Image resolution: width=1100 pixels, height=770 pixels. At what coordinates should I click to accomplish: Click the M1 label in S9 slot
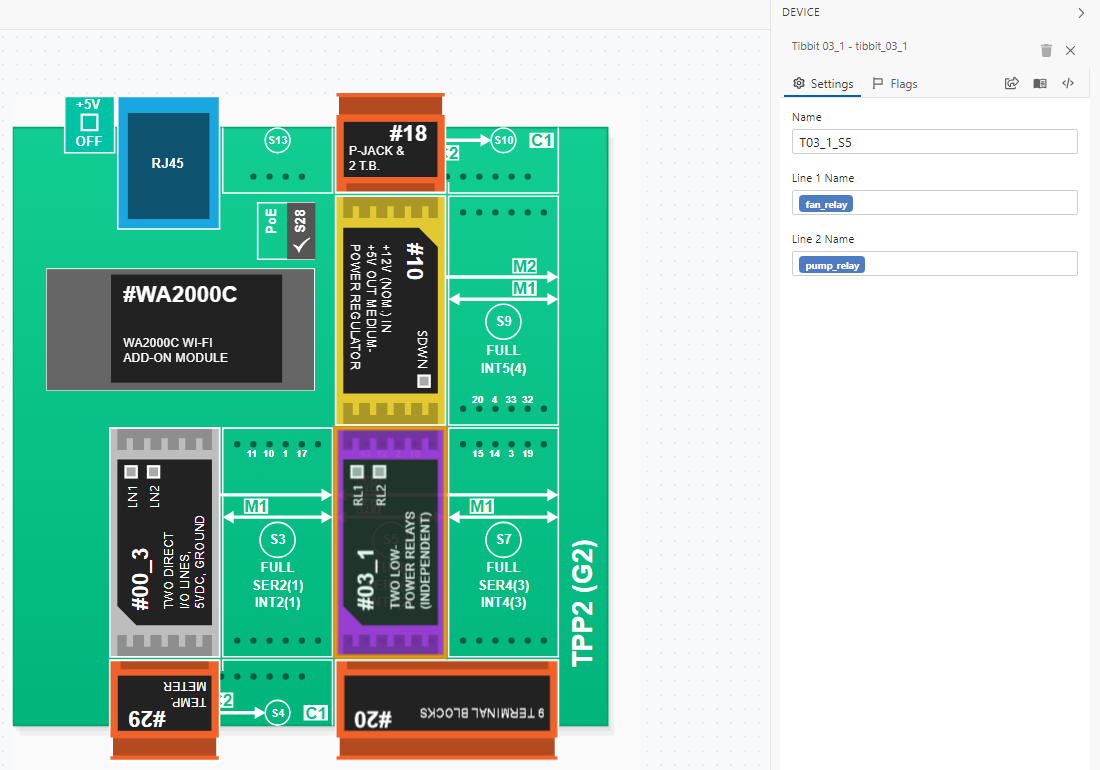coord(524,288)
